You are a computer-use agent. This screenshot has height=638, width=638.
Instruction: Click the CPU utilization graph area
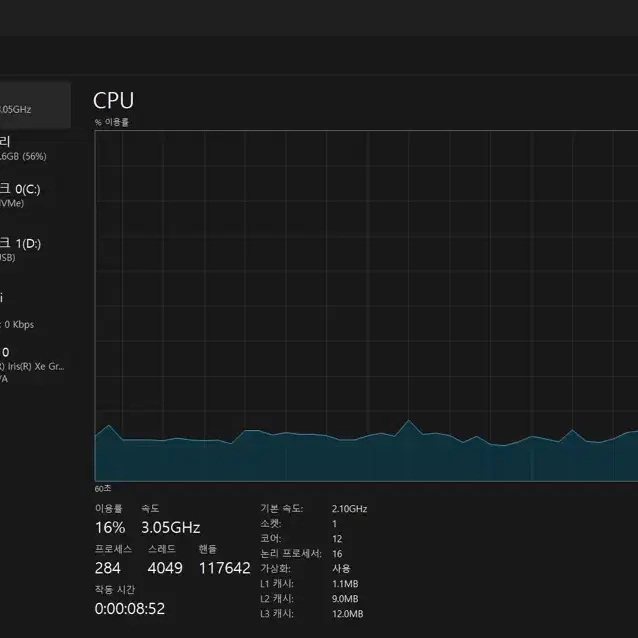tap(366, 306)
